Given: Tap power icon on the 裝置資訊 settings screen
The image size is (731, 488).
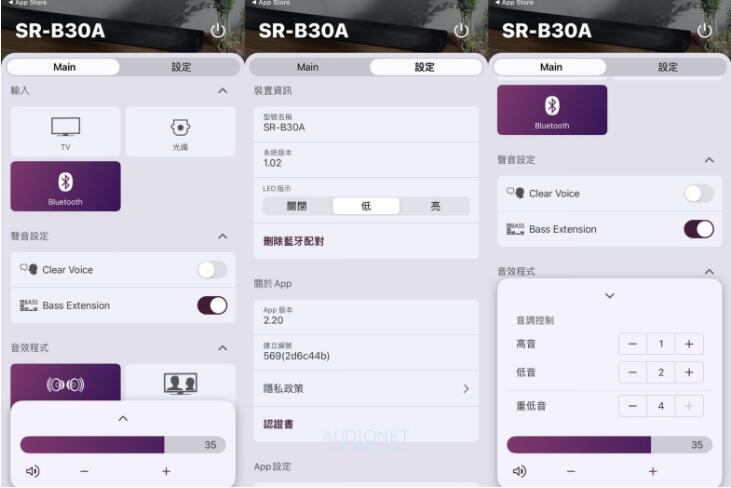Looking at the screenshot, I should coord(461,31).
